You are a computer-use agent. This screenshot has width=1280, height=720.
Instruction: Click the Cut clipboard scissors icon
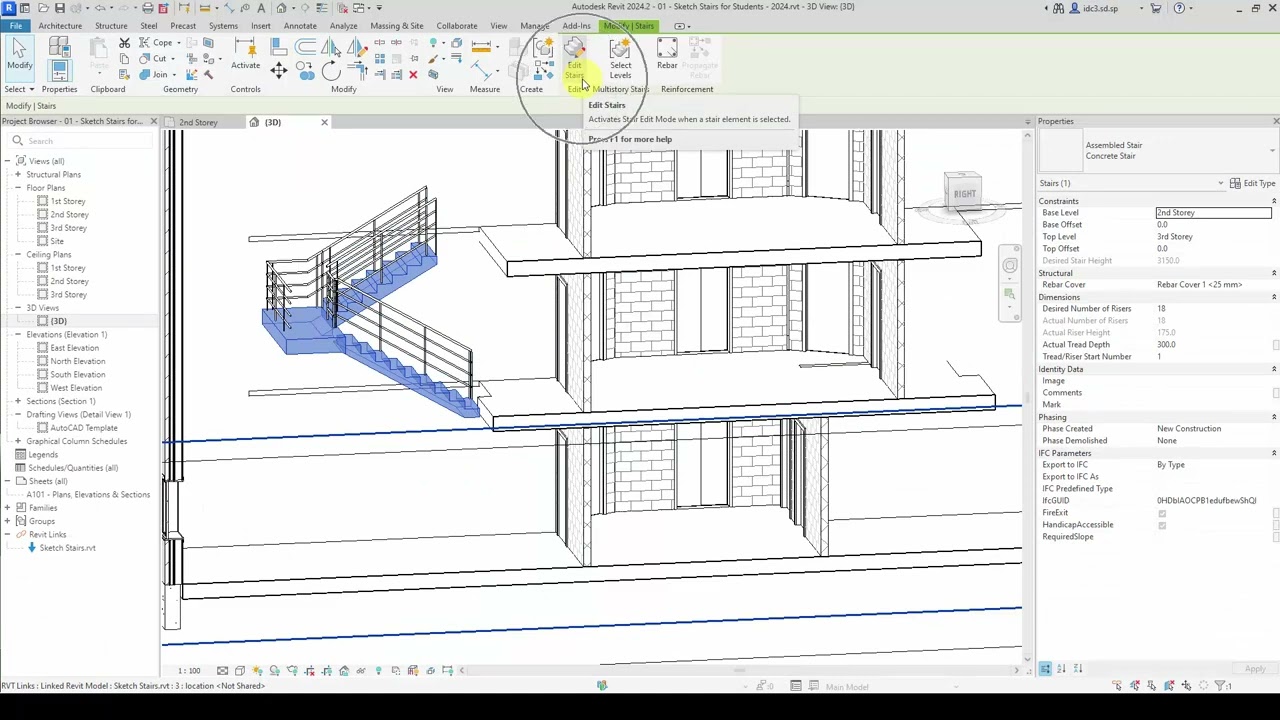click(125, 43)
